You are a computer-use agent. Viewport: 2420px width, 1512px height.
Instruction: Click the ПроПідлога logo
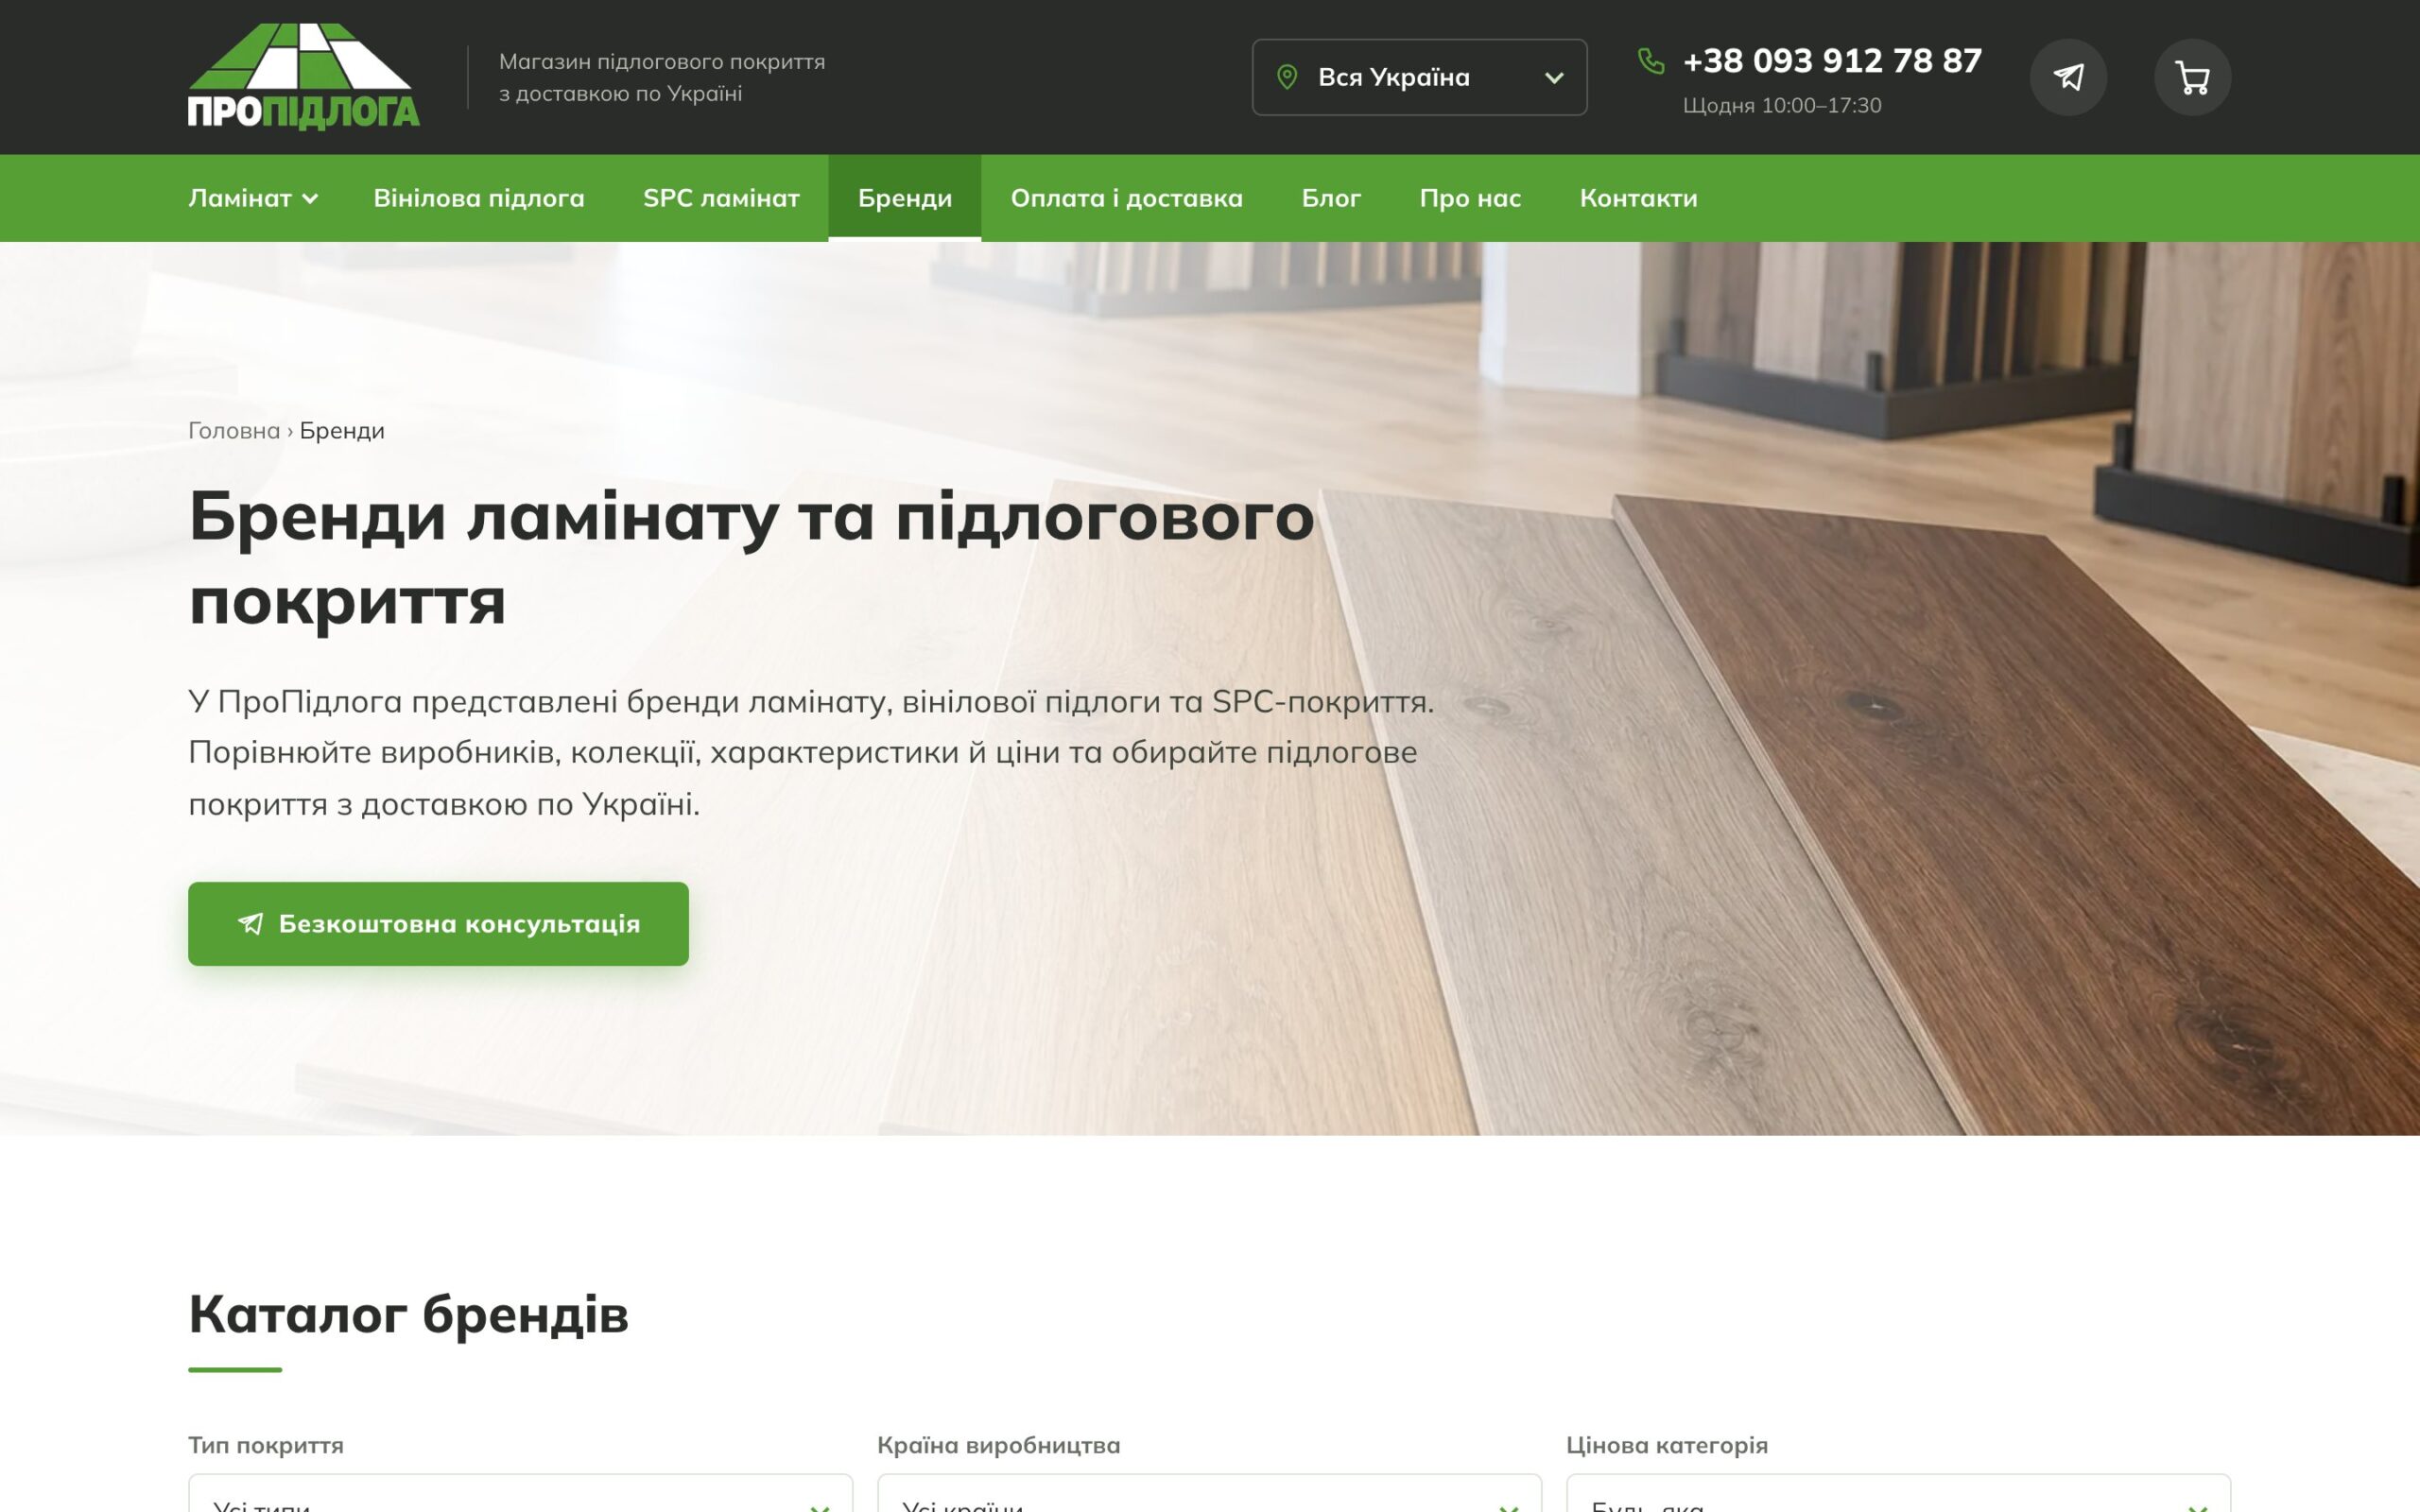tap(304, 77)
